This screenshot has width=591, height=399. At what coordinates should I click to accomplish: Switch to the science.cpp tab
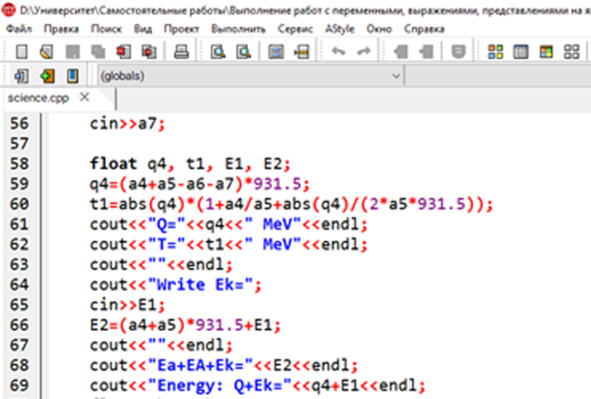[x=38, y=98]
